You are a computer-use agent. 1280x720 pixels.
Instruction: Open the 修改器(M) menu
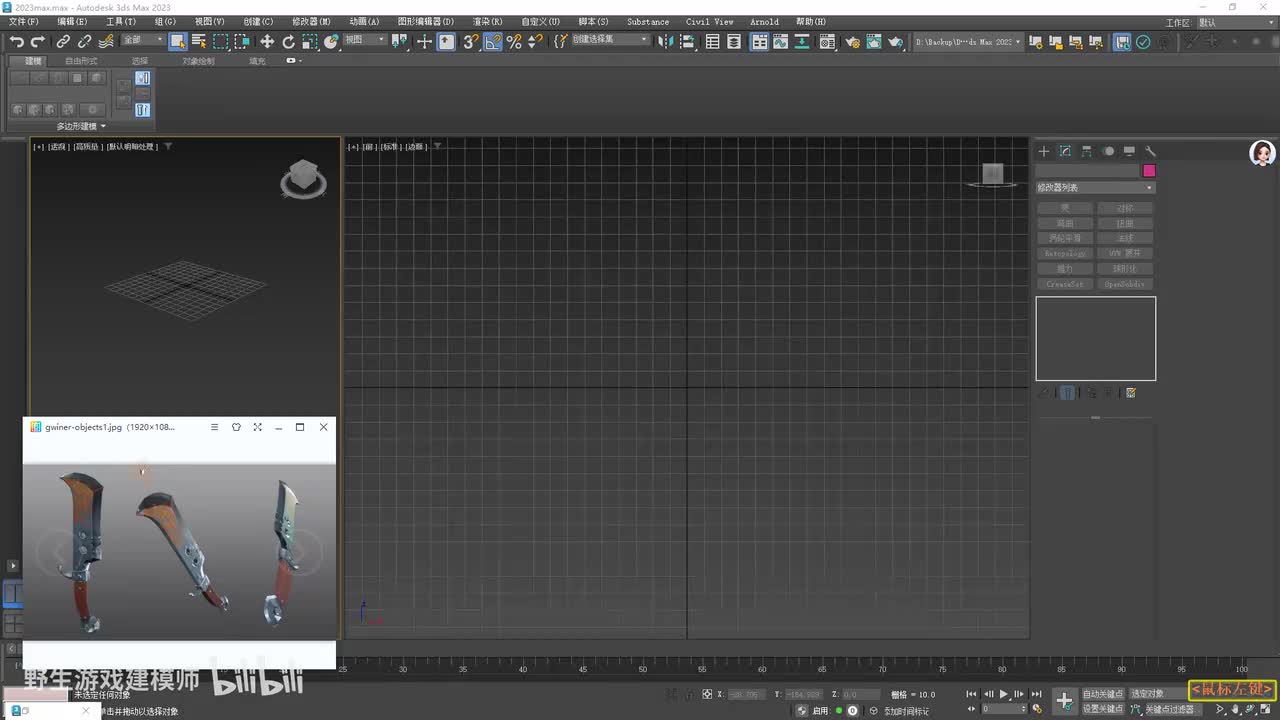coord(311,22)
